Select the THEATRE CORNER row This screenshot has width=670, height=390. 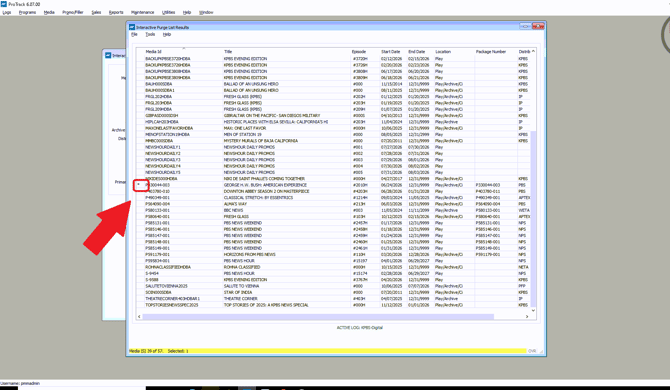pos(333,299)
